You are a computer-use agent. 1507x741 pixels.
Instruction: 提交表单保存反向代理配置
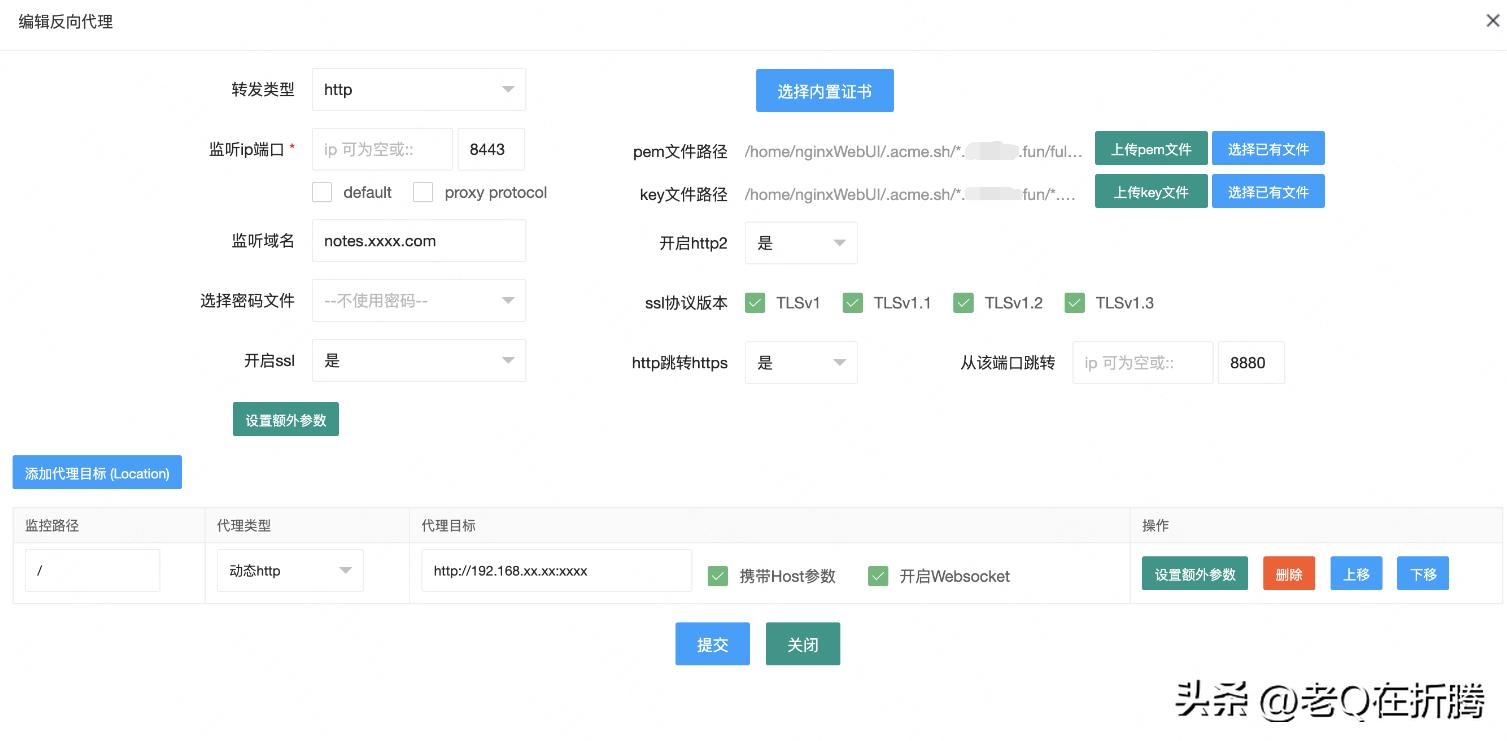coord(712,643)
